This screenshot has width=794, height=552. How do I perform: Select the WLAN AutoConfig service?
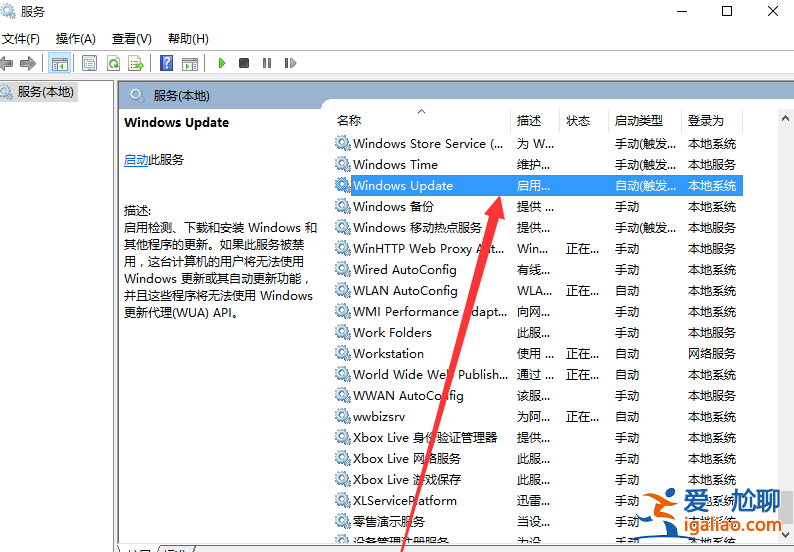(x=538, y=291)
